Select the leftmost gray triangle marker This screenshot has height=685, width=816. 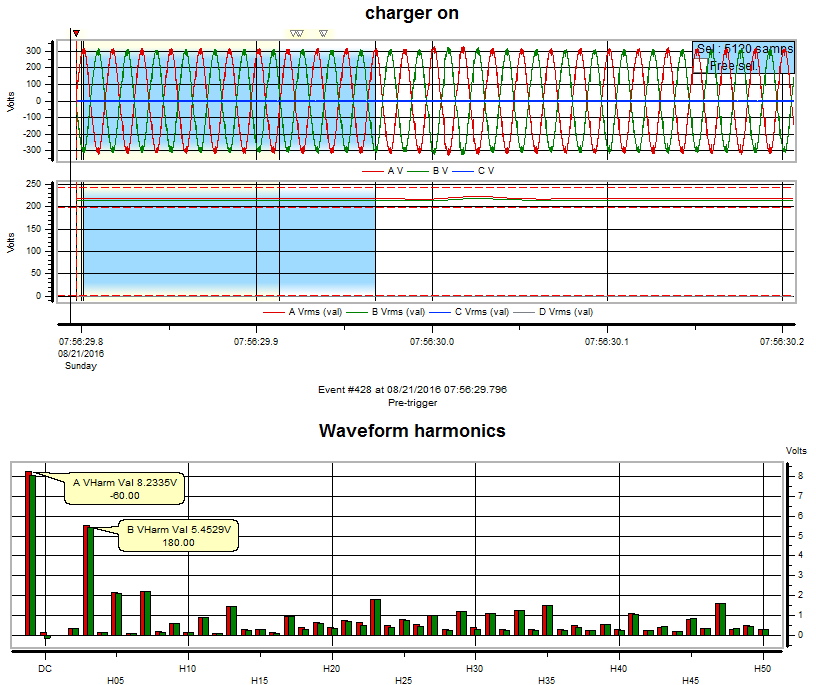coord(293,33)
